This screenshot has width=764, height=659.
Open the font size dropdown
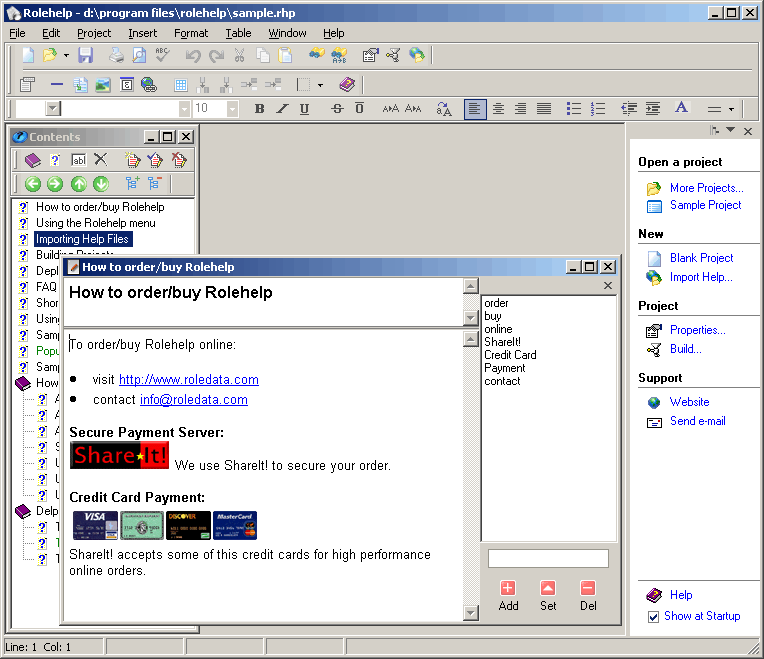point(232,109)
